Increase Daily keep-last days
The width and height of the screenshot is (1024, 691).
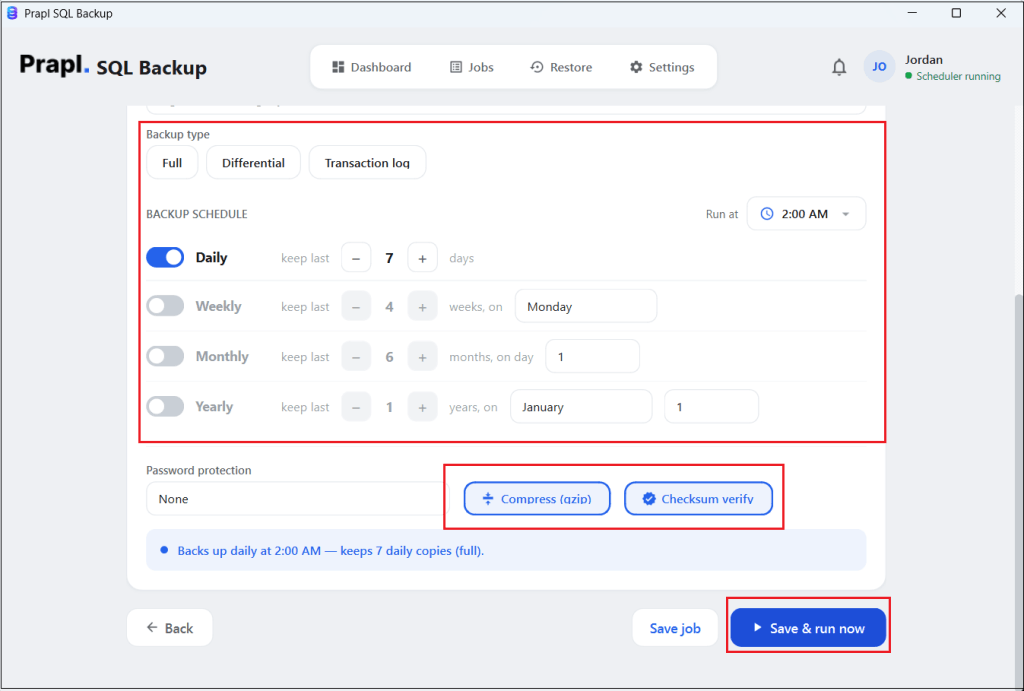tap(423, 258)
